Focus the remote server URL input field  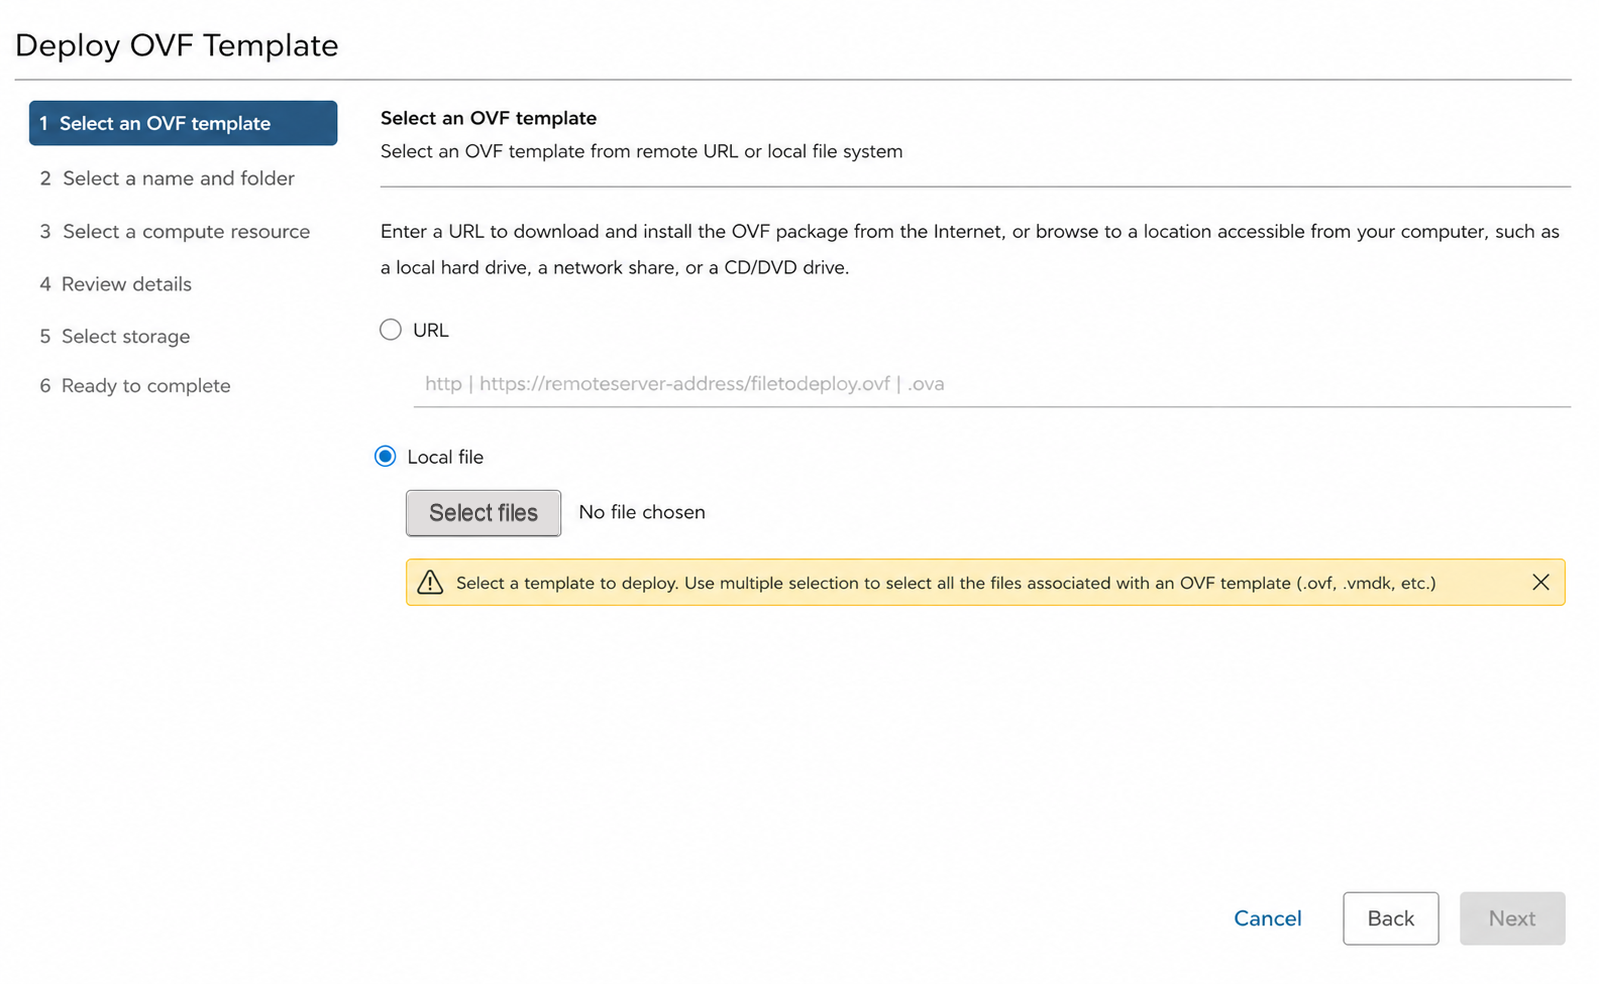tap(992, 384)
